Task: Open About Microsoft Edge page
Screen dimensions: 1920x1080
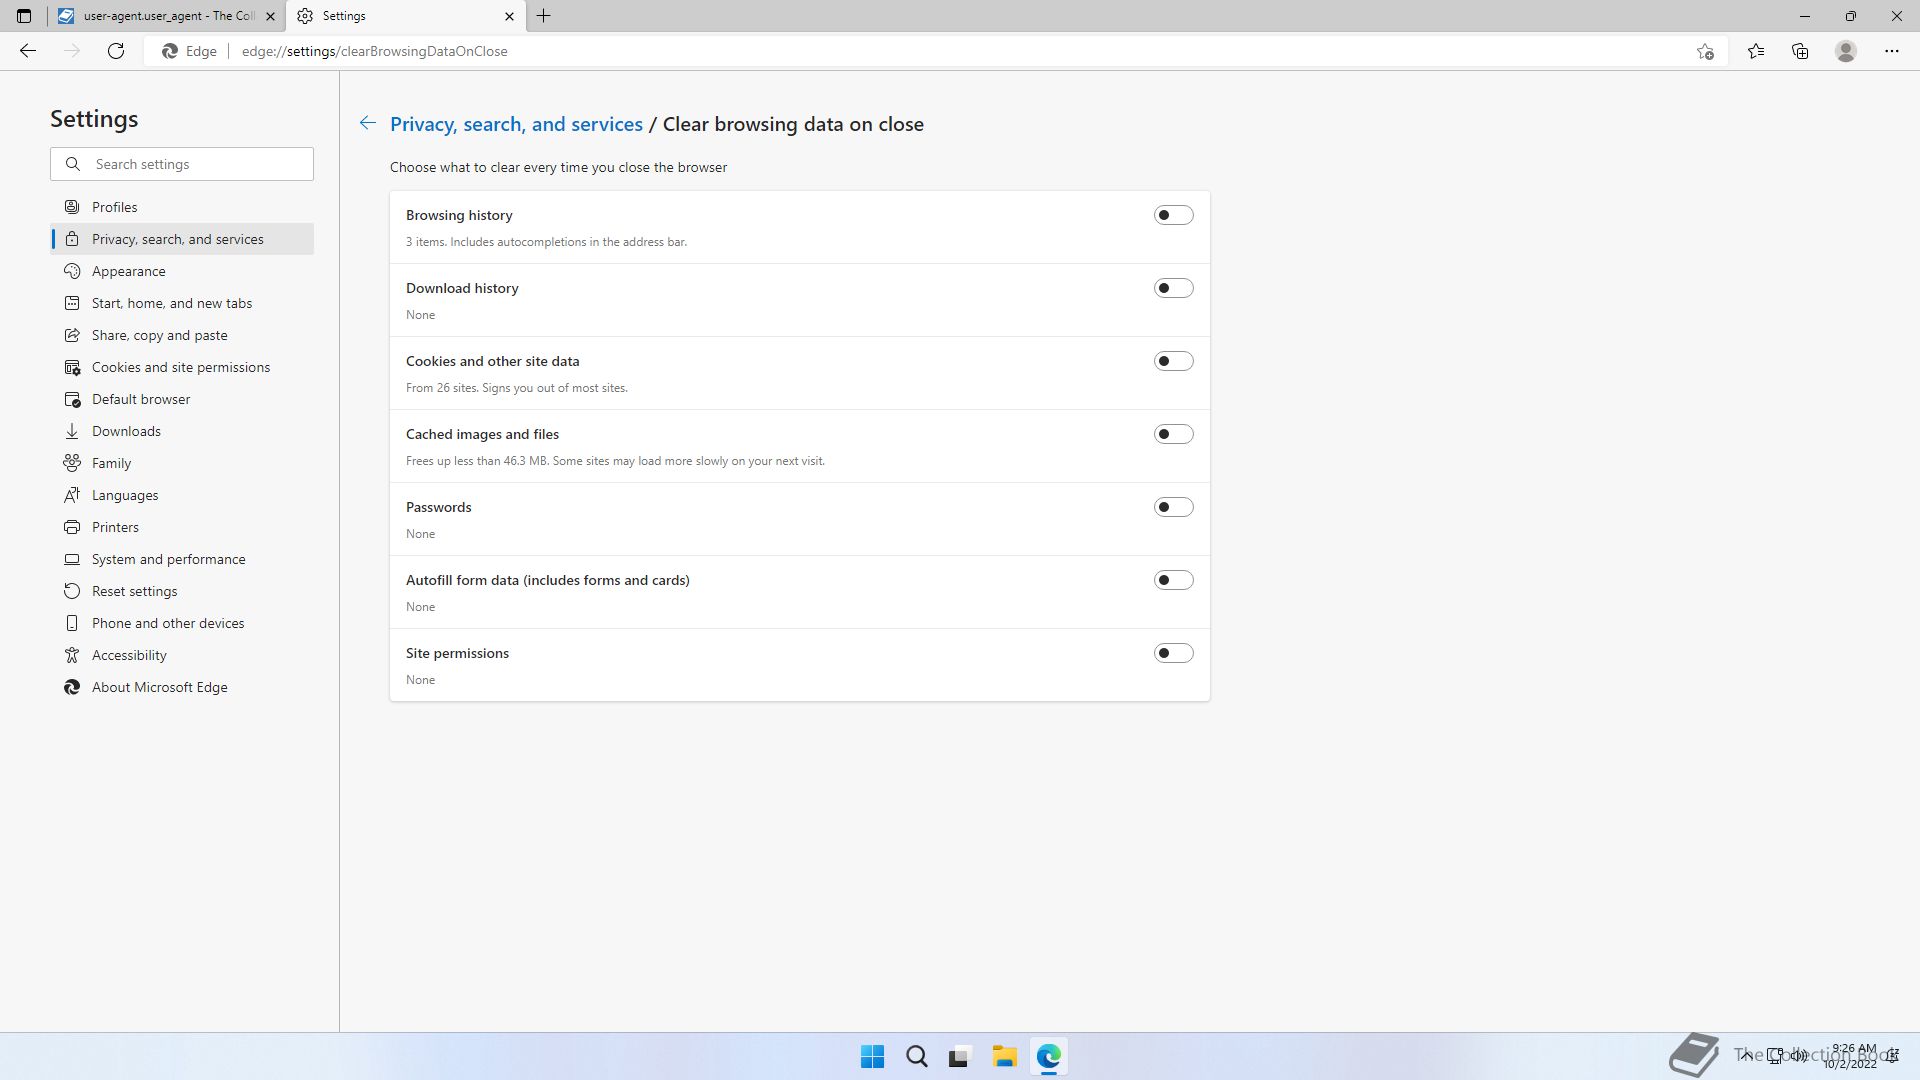Action: 159,687
